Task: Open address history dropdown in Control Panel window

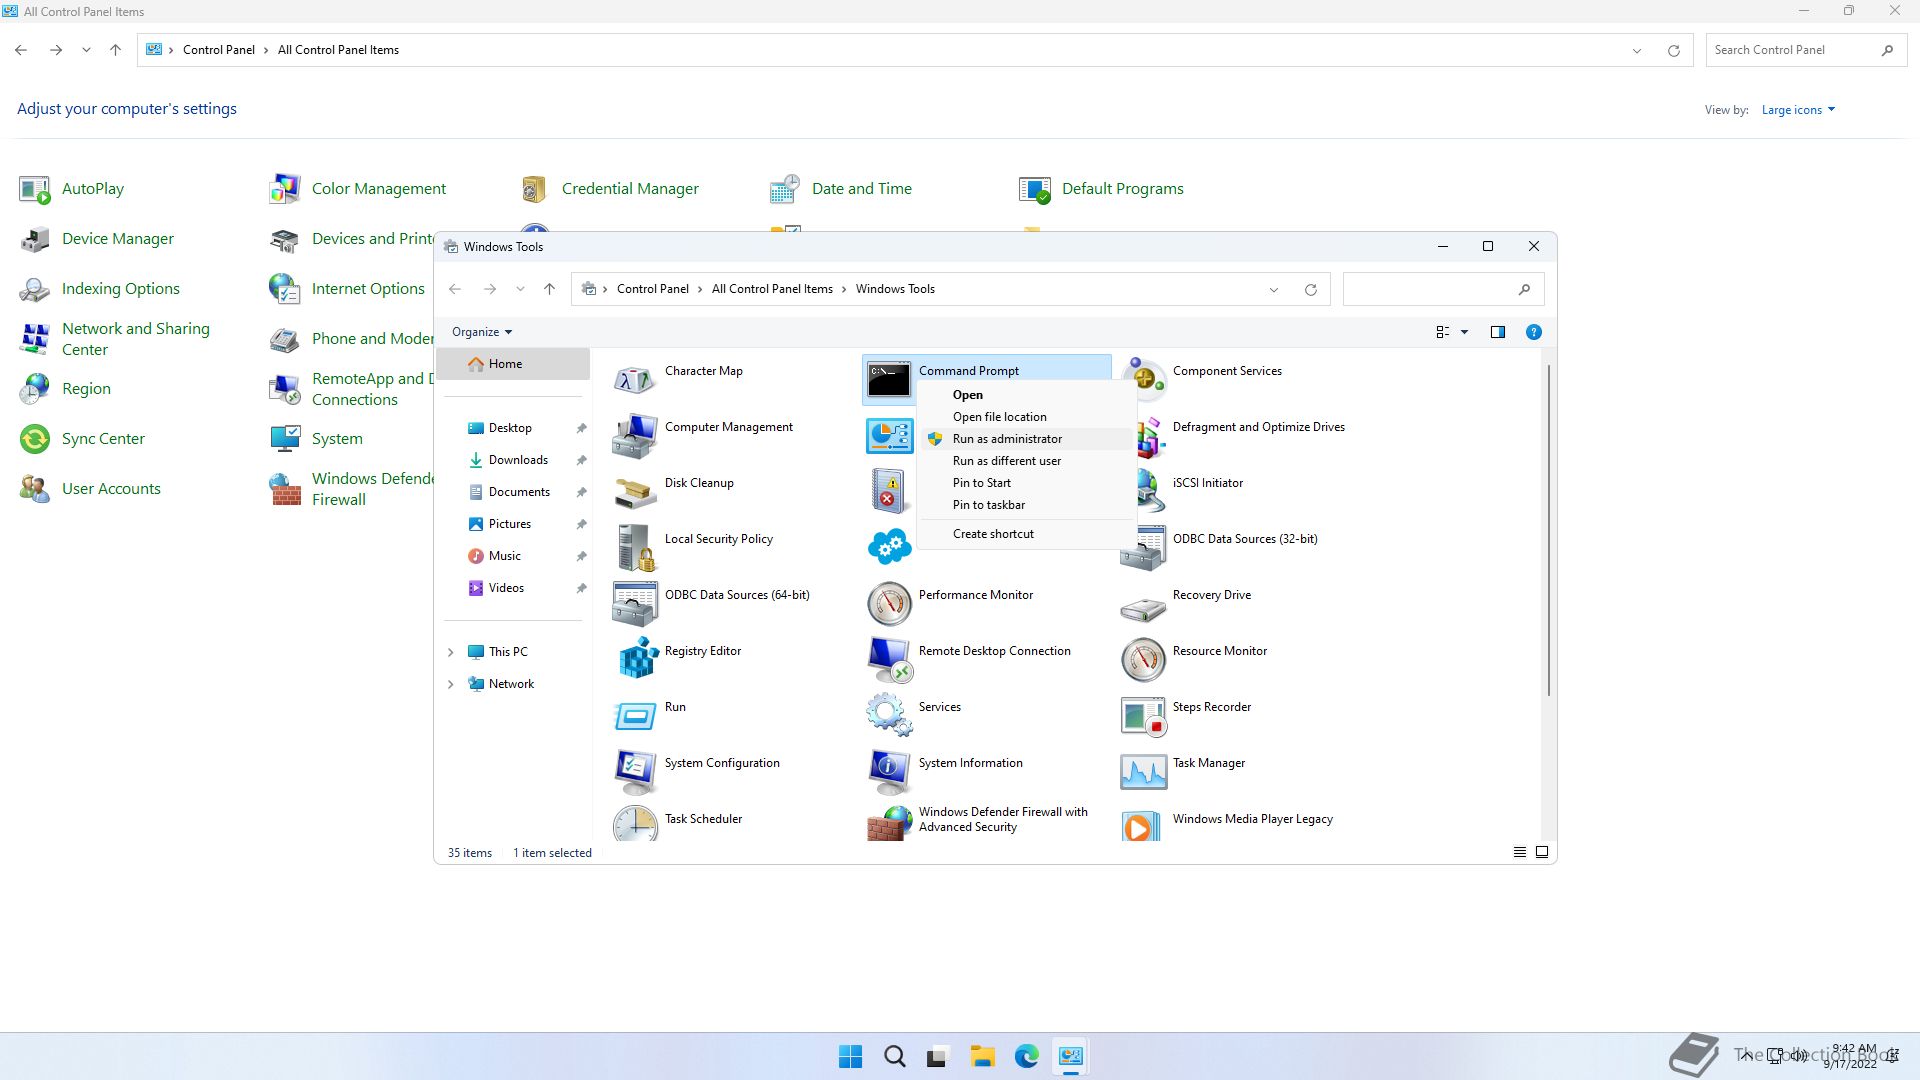Action: pyautogui.click(x=1637, y=51)
